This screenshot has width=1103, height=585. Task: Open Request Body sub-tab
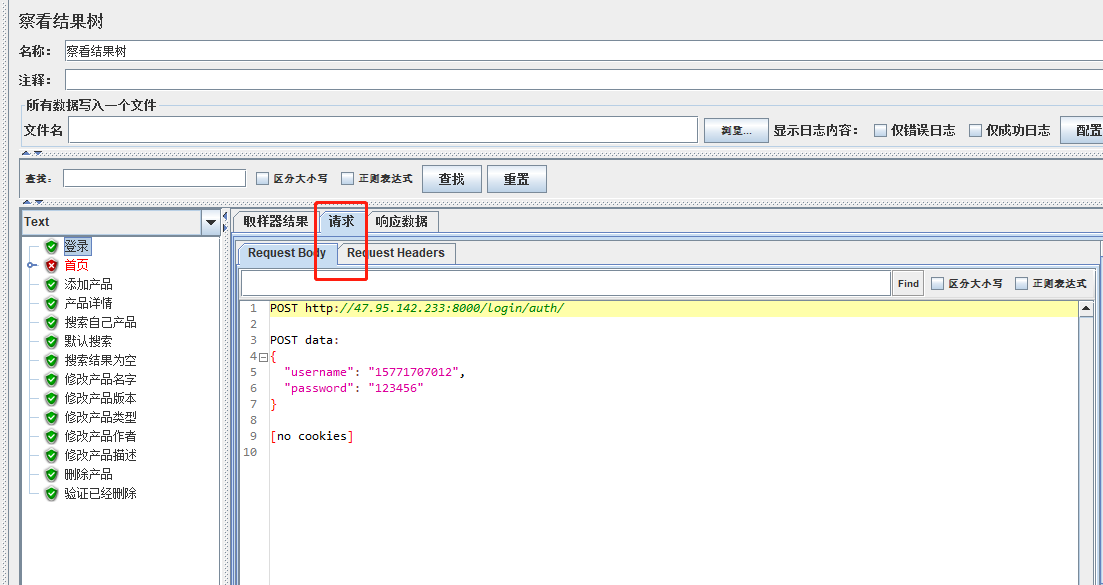(x=287, y=253)
